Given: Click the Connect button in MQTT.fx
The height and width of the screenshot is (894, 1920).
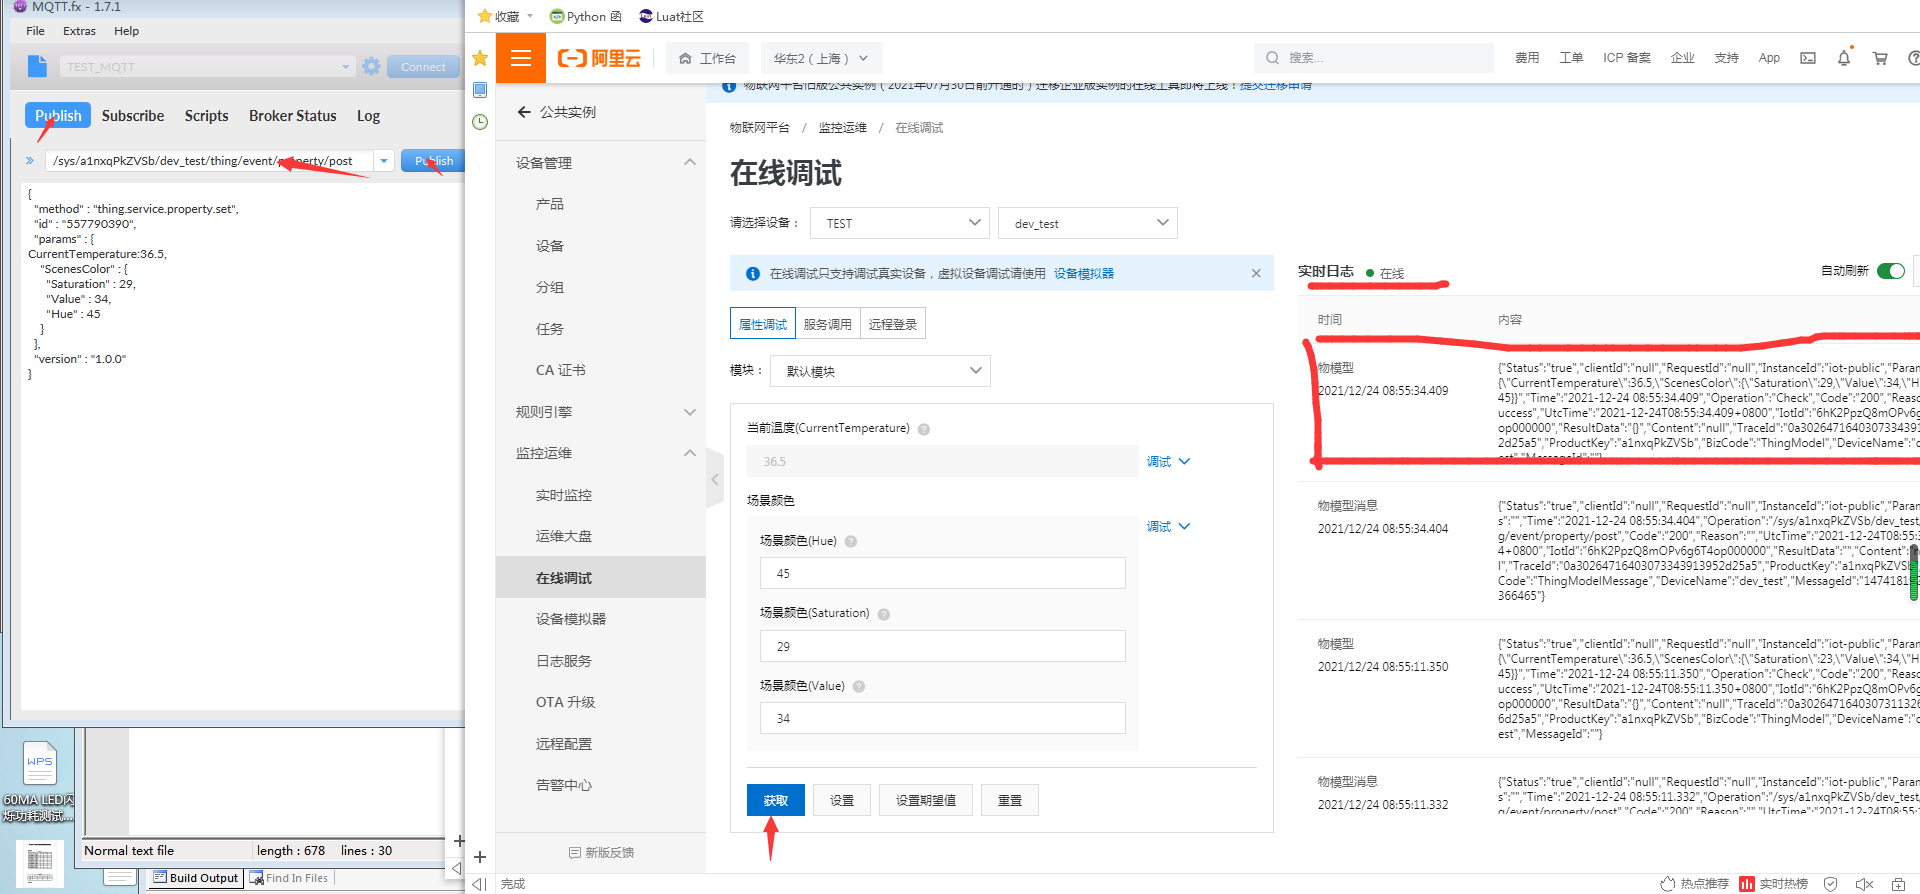Looking at the screenshot, I should tap(424, 67).
